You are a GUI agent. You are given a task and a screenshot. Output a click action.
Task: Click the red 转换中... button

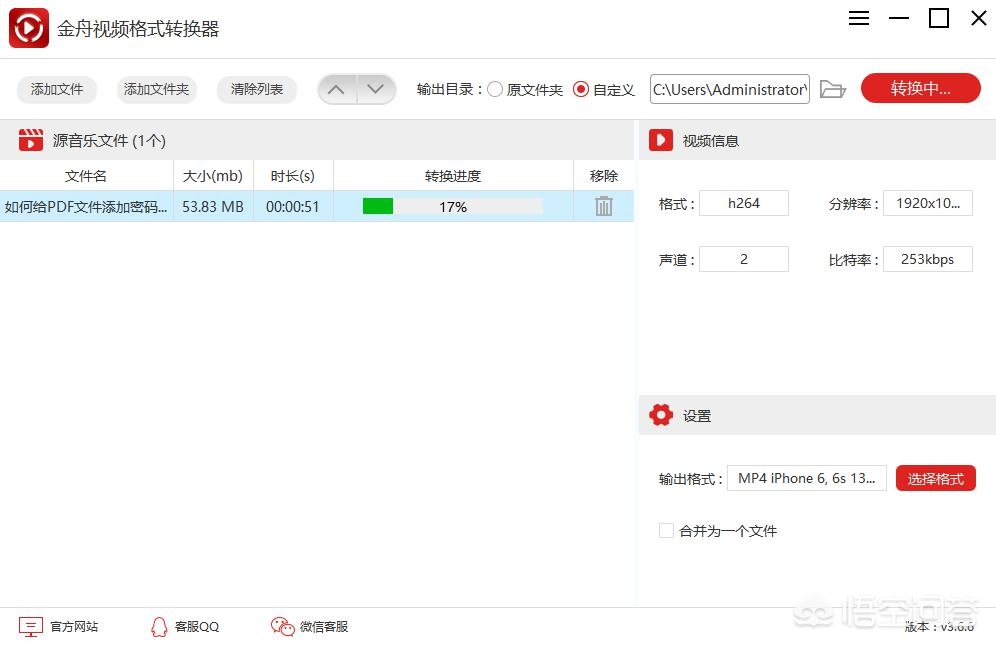click(x=920, y=88)
